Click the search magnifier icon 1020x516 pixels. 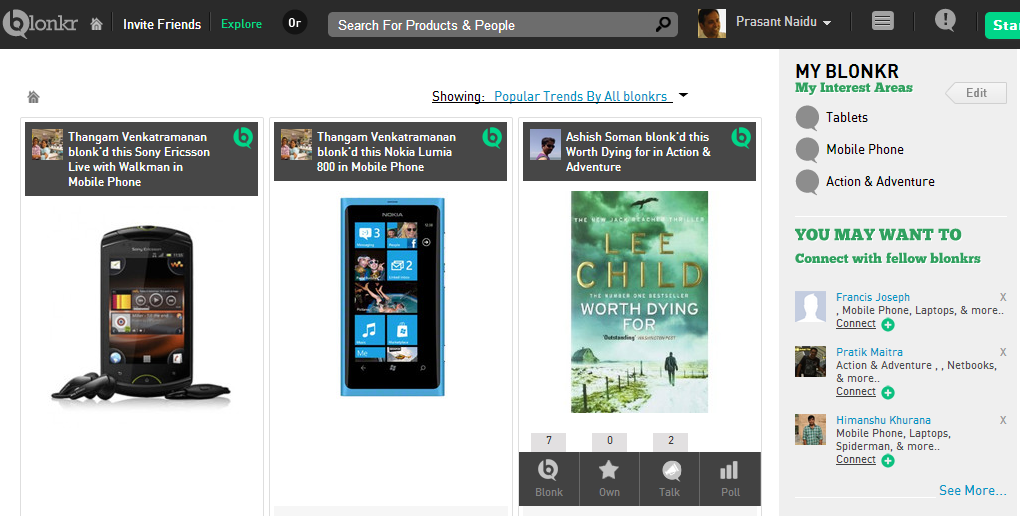pos(663,25)
